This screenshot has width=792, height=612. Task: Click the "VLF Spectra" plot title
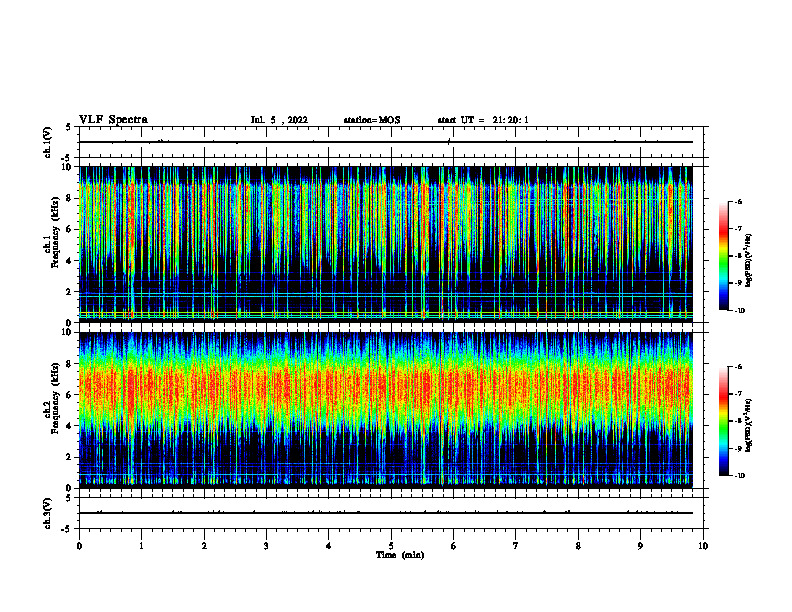[113, 120]
